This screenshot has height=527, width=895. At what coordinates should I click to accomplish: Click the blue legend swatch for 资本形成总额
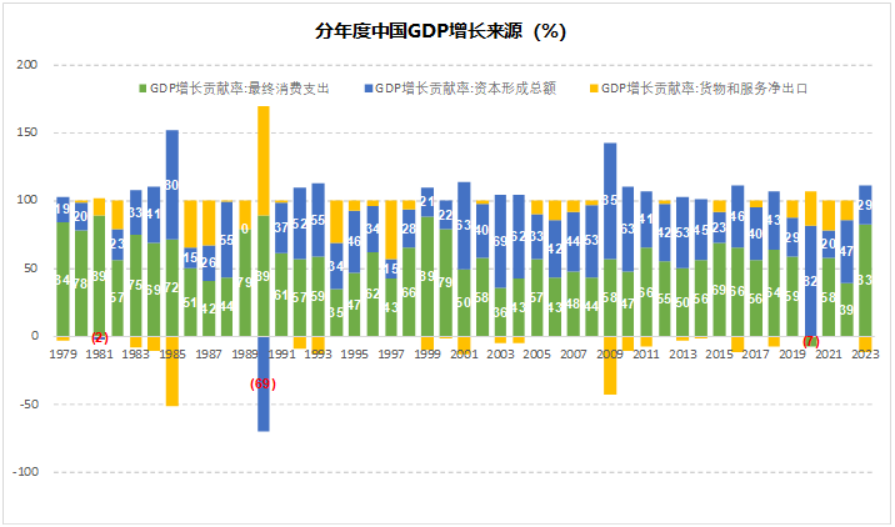point(369,88)
